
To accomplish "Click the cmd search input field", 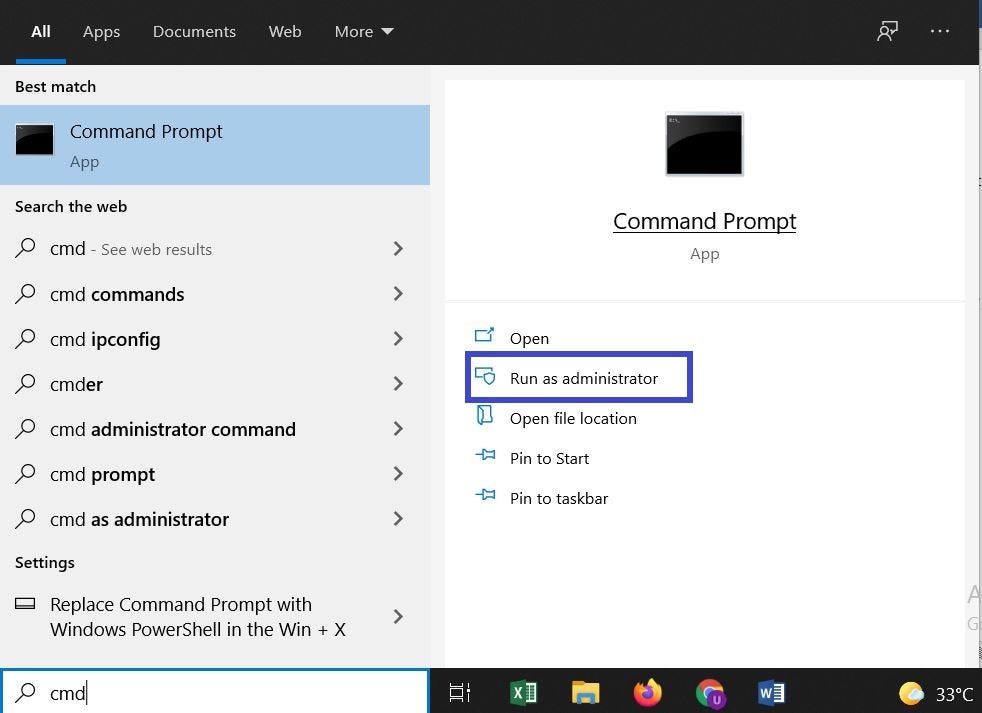I will pos(200,692).
